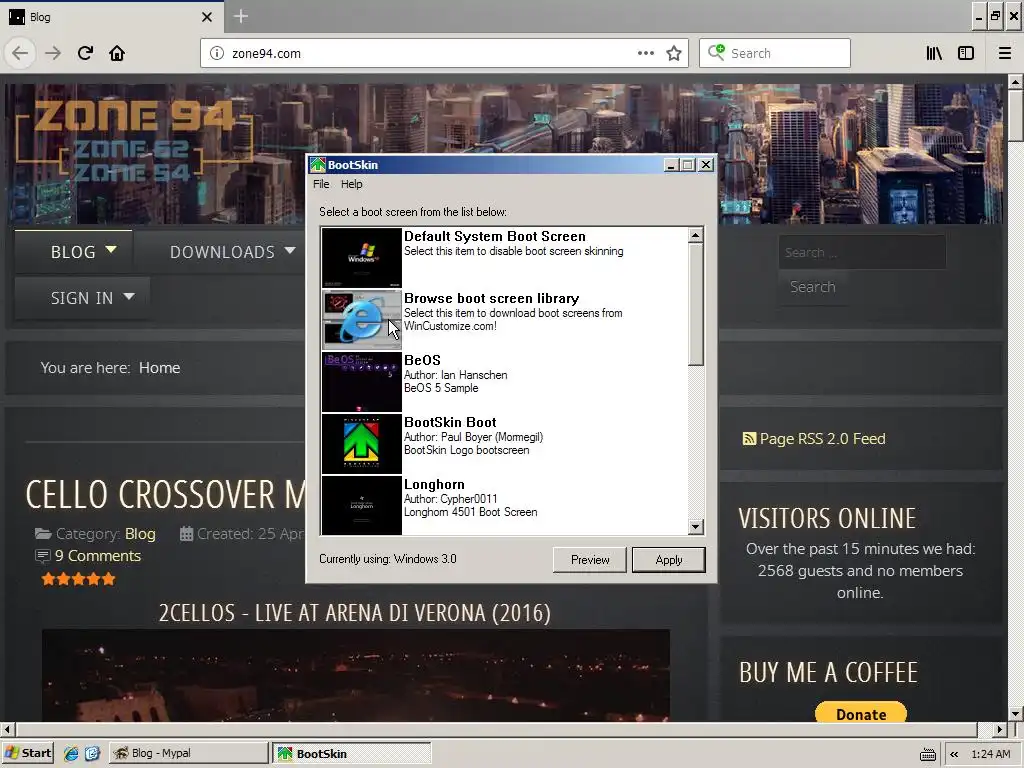Open page actions three-dot menu in address bar
The height and width of the screenshot is (768, 1024).
645,53
